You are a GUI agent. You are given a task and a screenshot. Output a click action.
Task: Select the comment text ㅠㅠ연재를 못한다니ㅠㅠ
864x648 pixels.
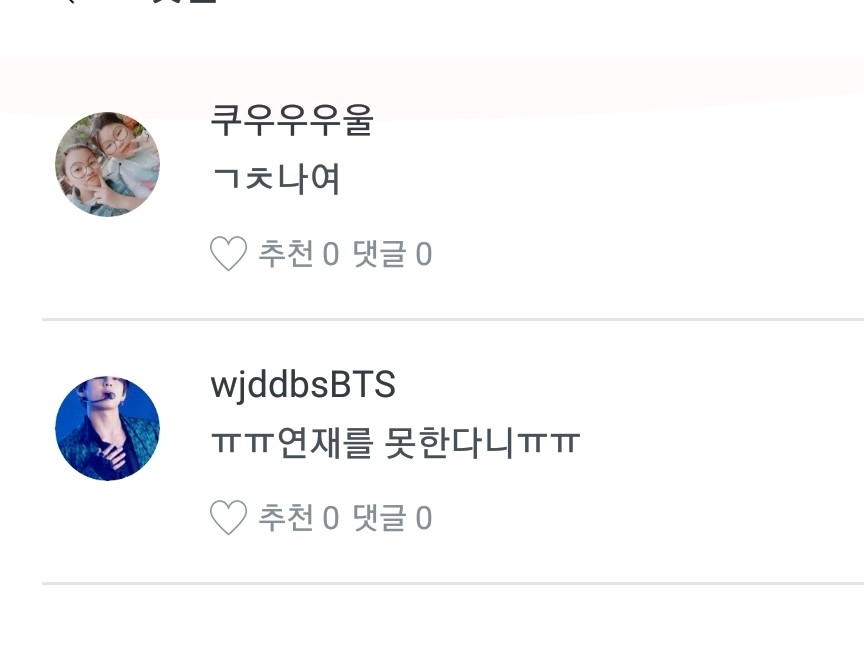(x=395, y=443)
